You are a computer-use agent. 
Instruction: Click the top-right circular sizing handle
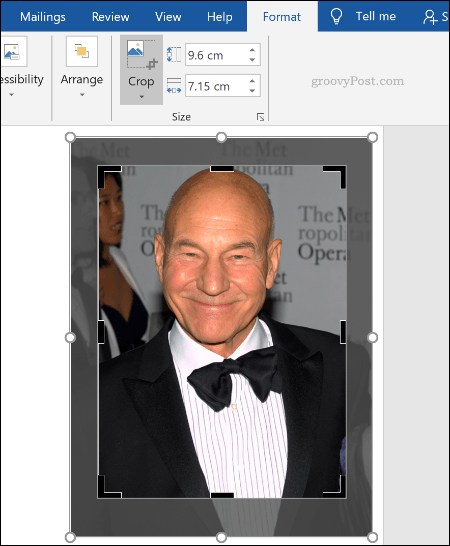(372, 138)
